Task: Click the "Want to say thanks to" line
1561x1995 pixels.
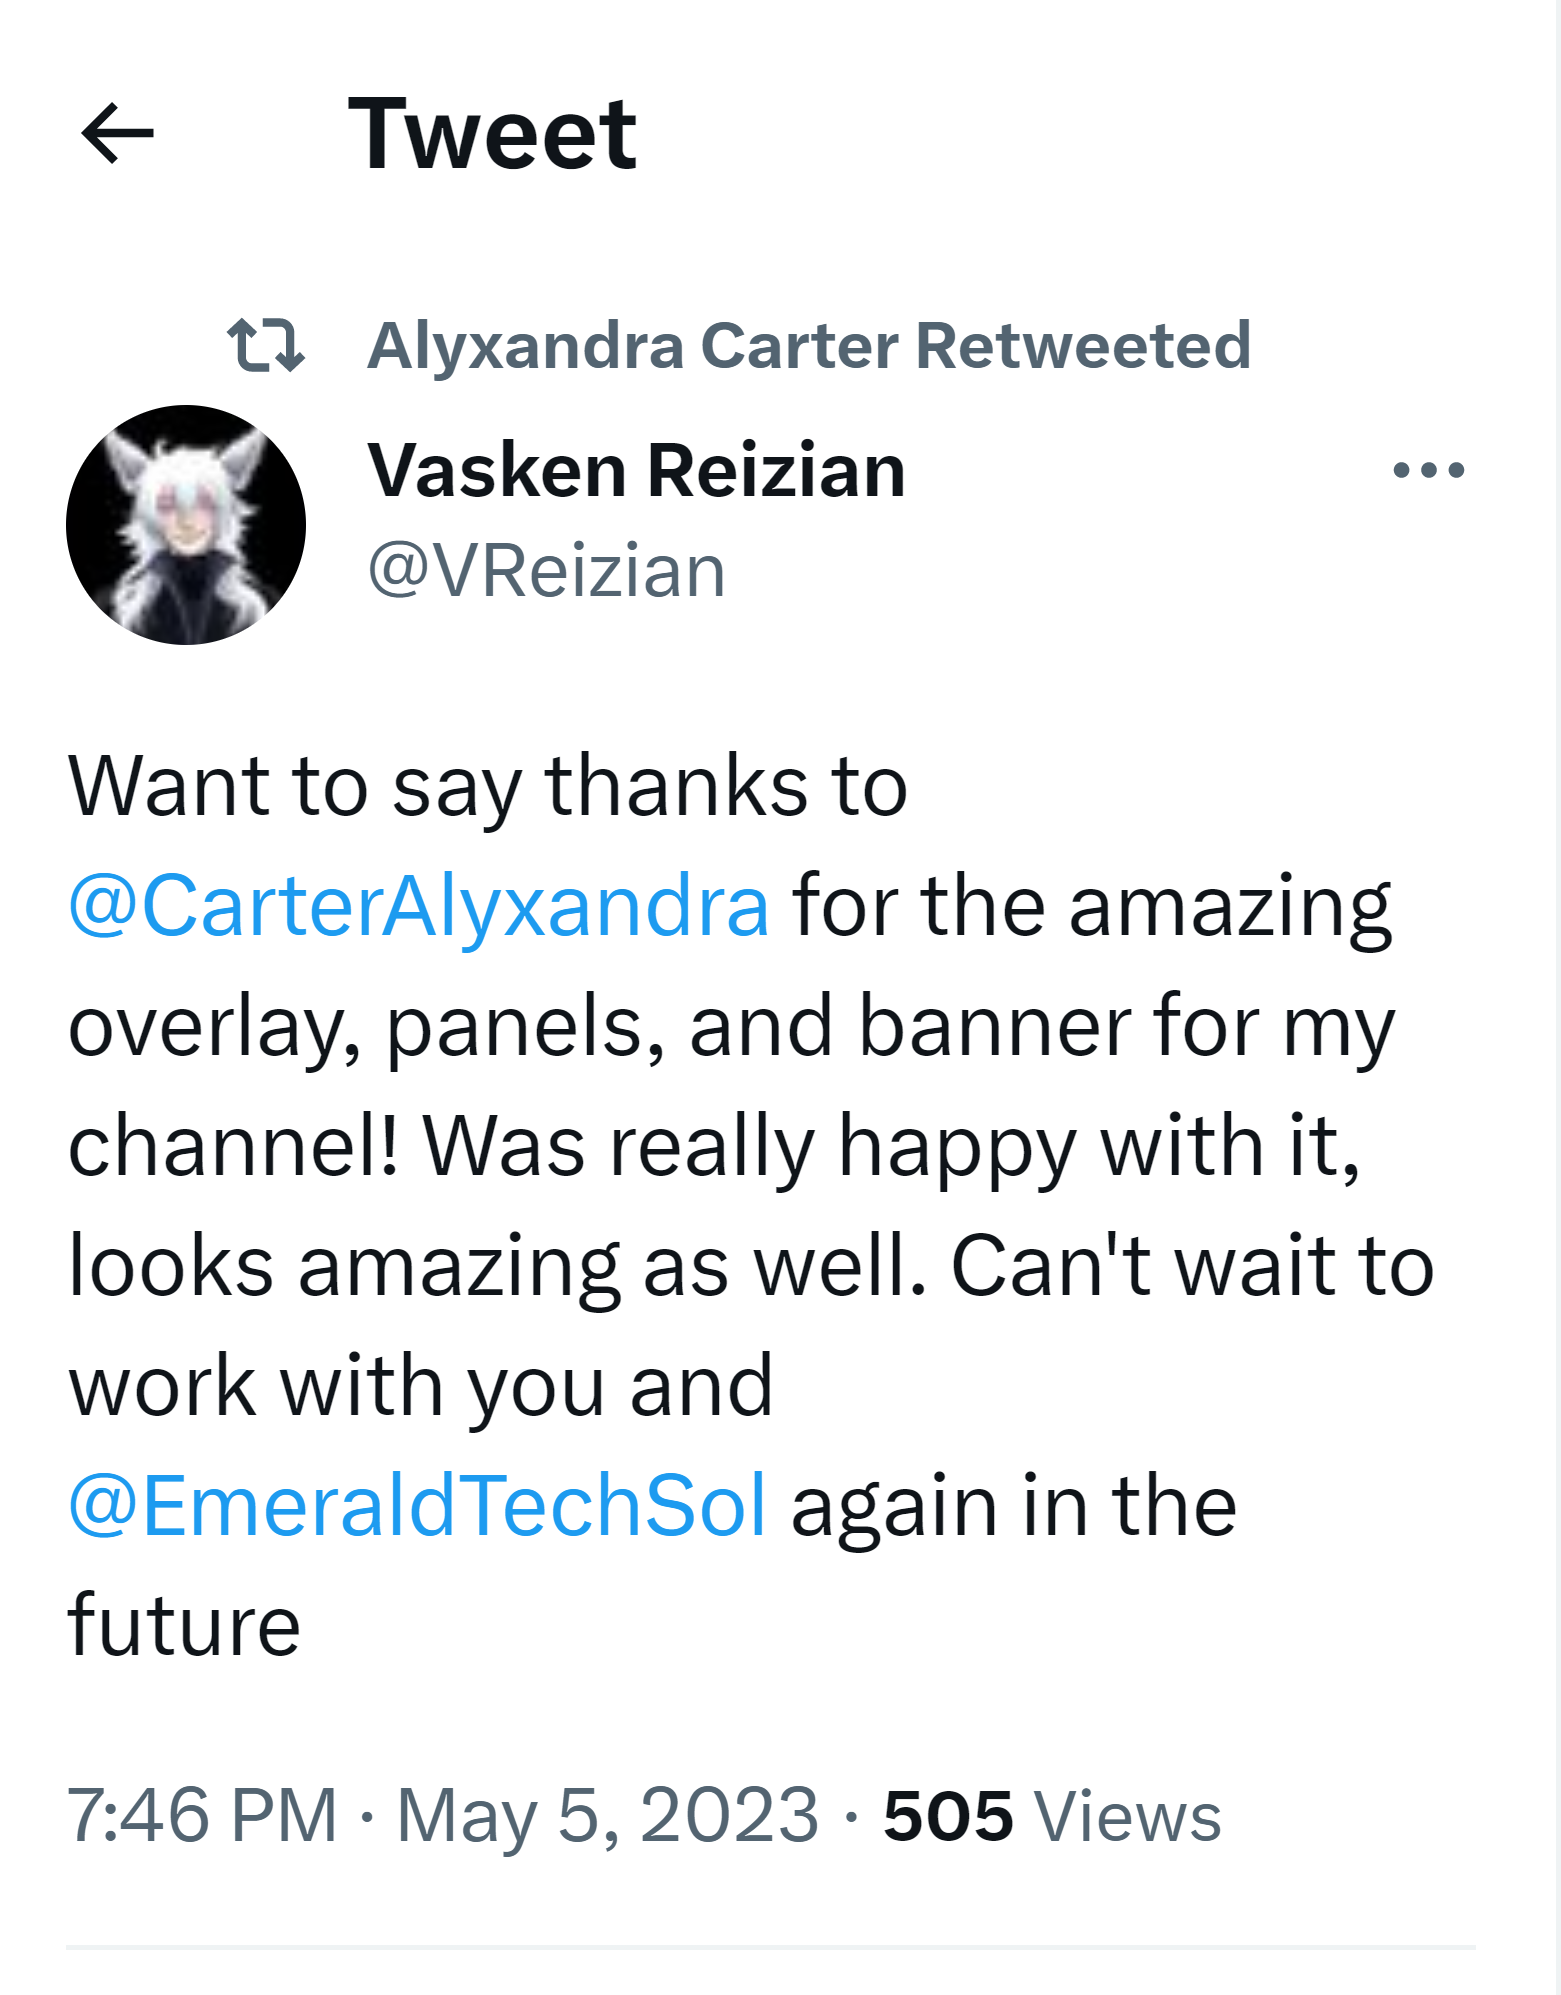Action: point(487,786)
